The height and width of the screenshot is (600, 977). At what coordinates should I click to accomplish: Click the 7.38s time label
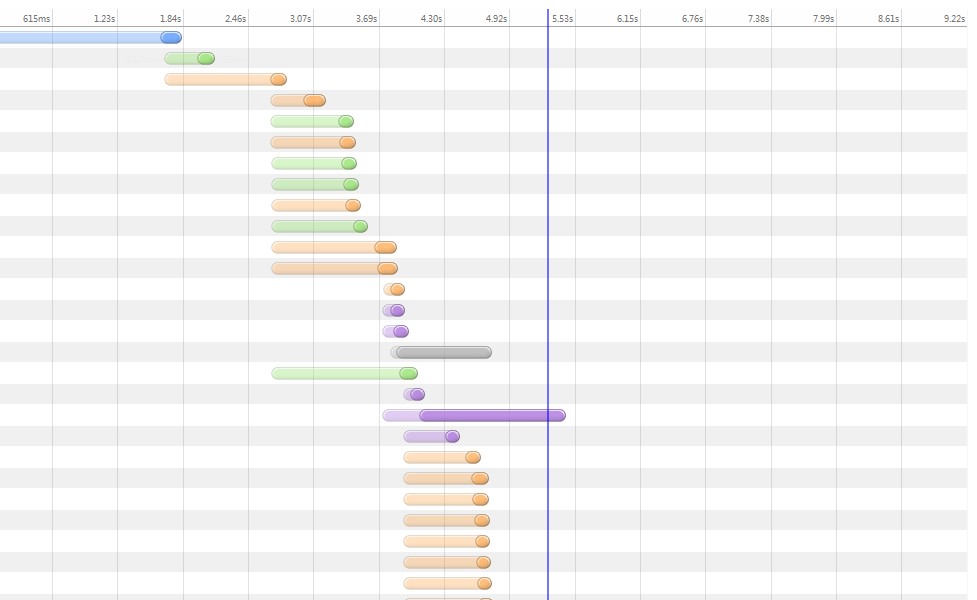(758, 19)
